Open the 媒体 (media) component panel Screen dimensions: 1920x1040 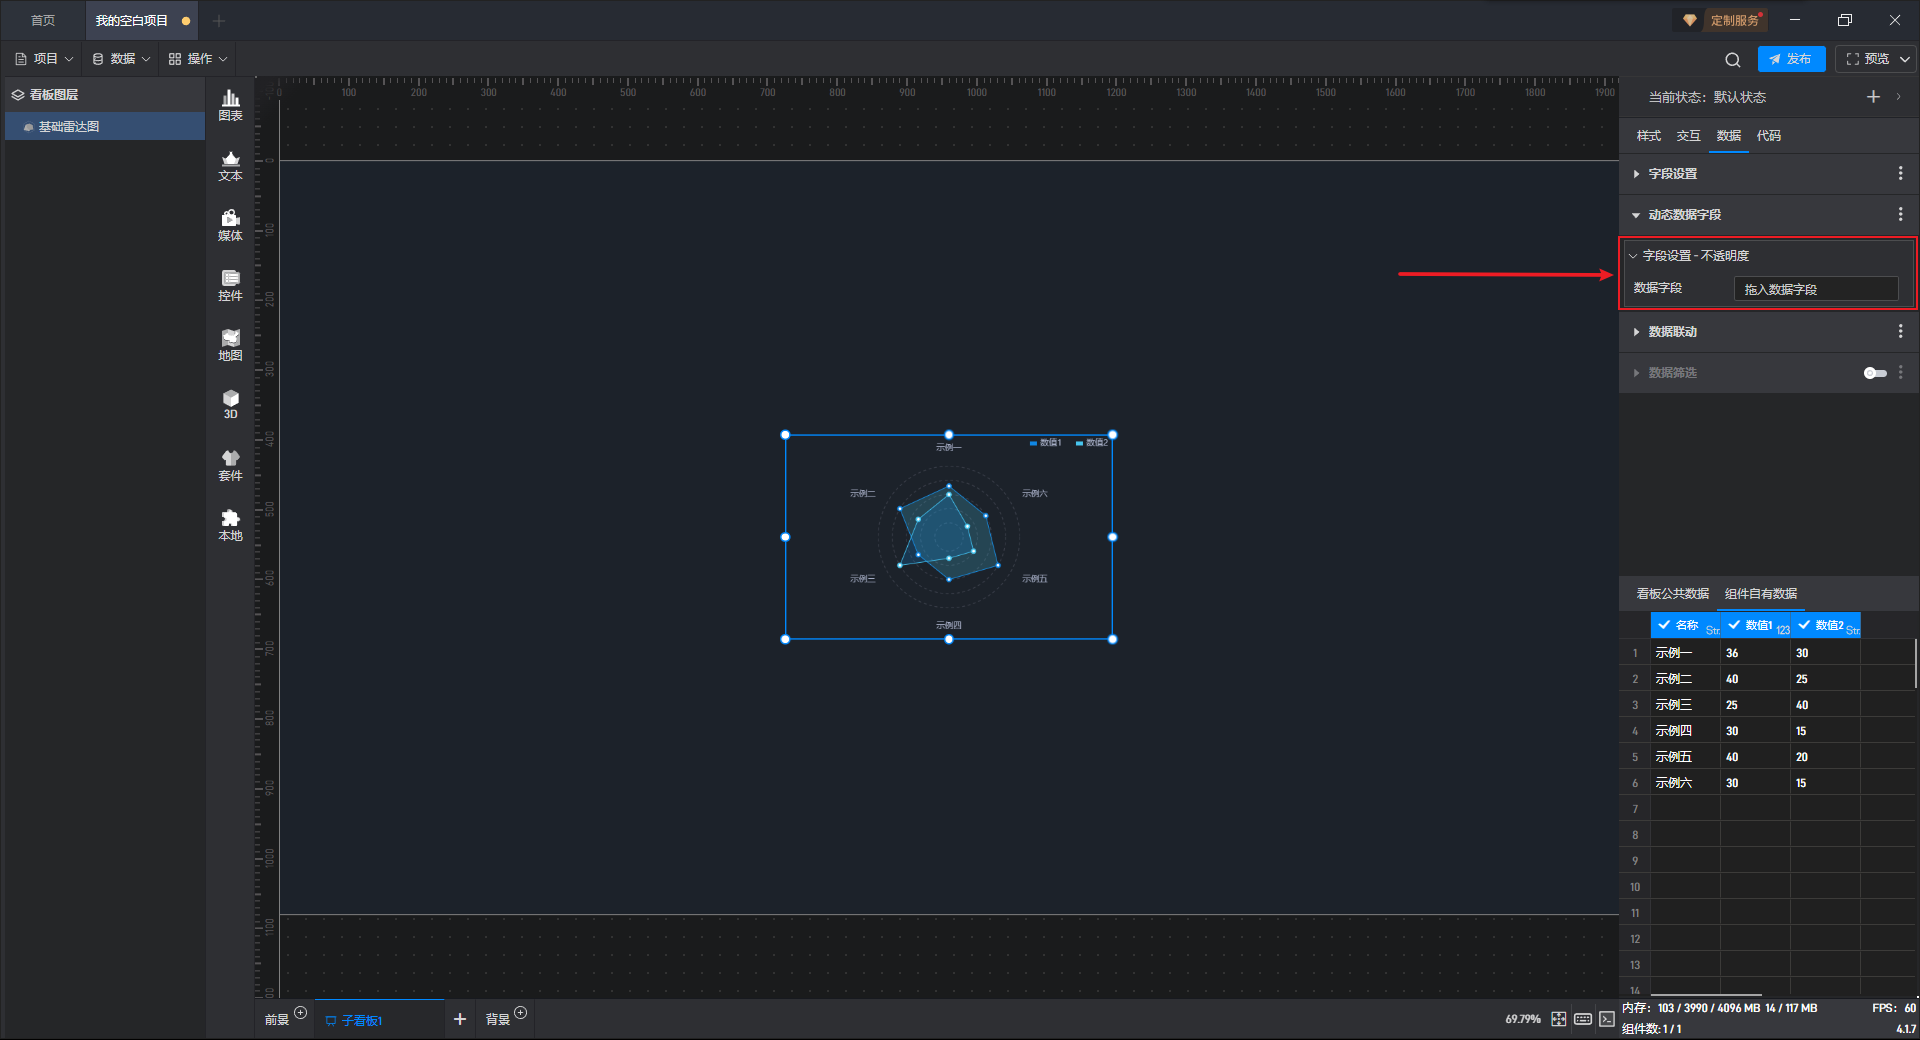click(230, 225)
